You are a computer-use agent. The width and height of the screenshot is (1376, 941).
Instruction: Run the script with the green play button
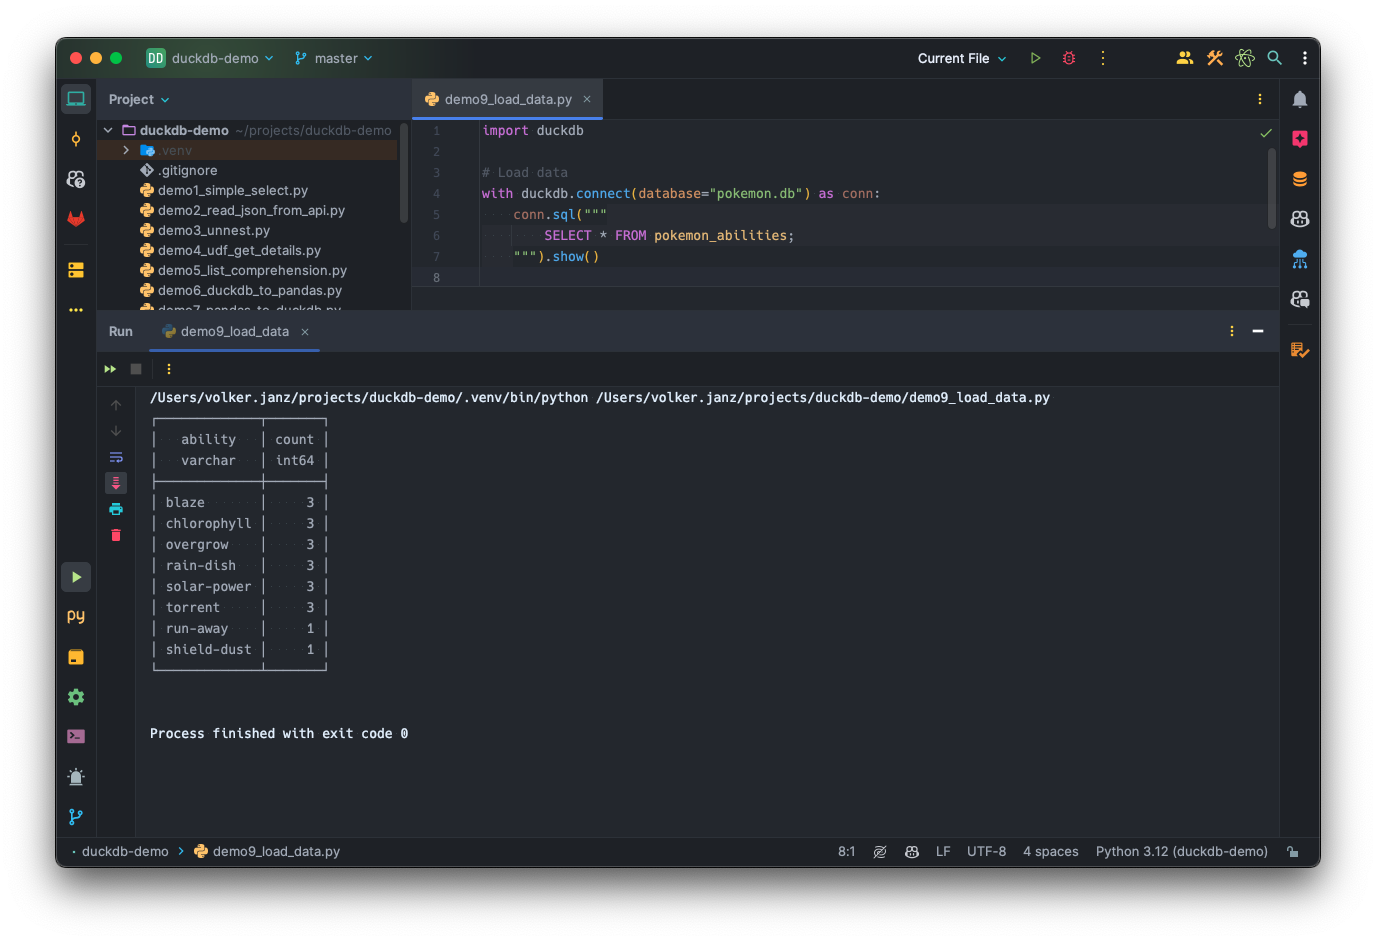(x=1035, y=58)
